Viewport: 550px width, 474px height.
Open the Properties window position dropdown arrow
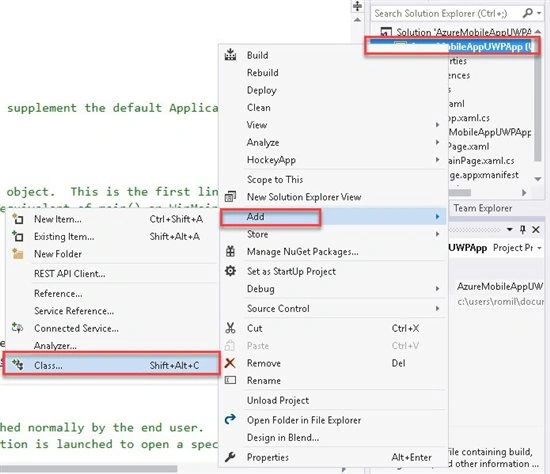tap(510, 229)
